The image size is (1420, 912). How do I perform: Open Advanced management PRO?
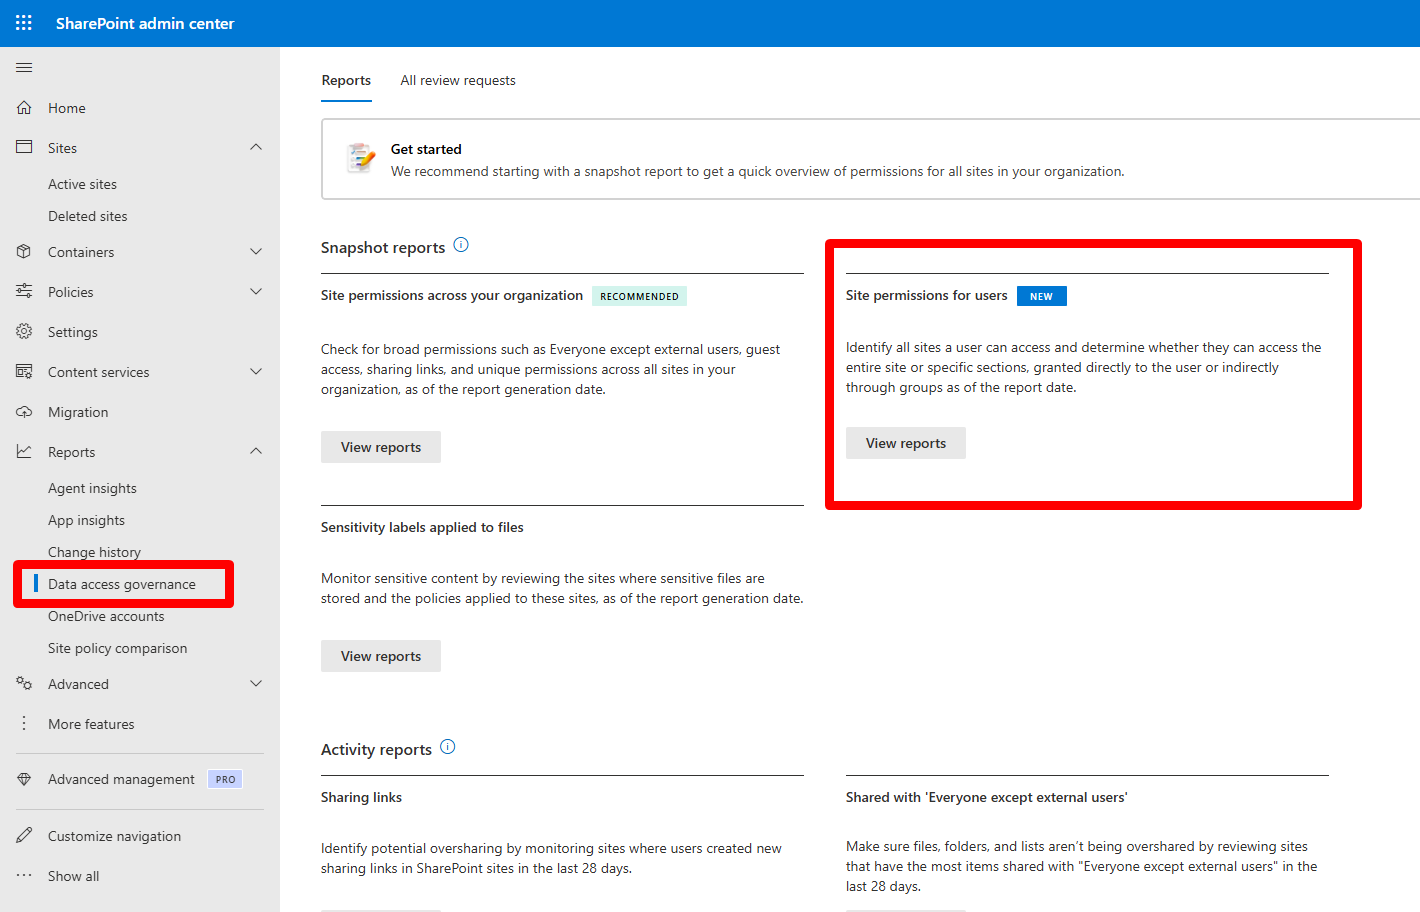(x=120, y=778)
